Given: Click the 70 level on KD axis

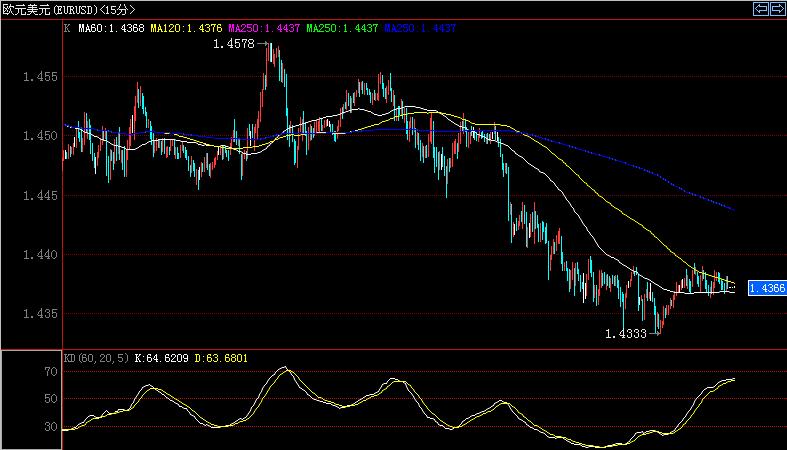Looking at the screenshot, I should pyautogui.click(x=51, y=372).
